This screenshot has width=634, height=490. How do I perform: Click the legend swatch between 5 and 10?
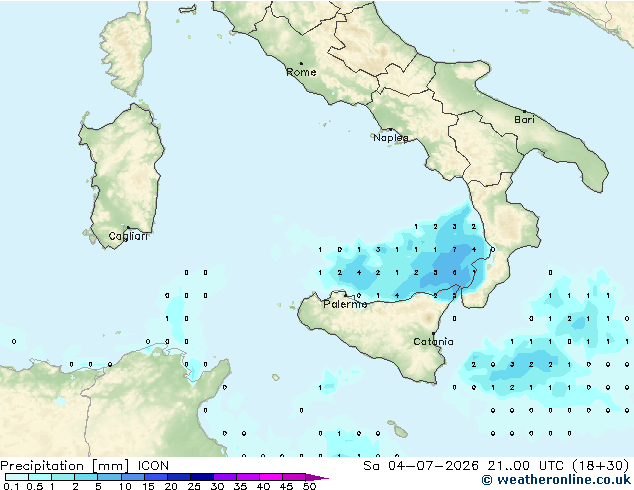click(x=109, y=477)
